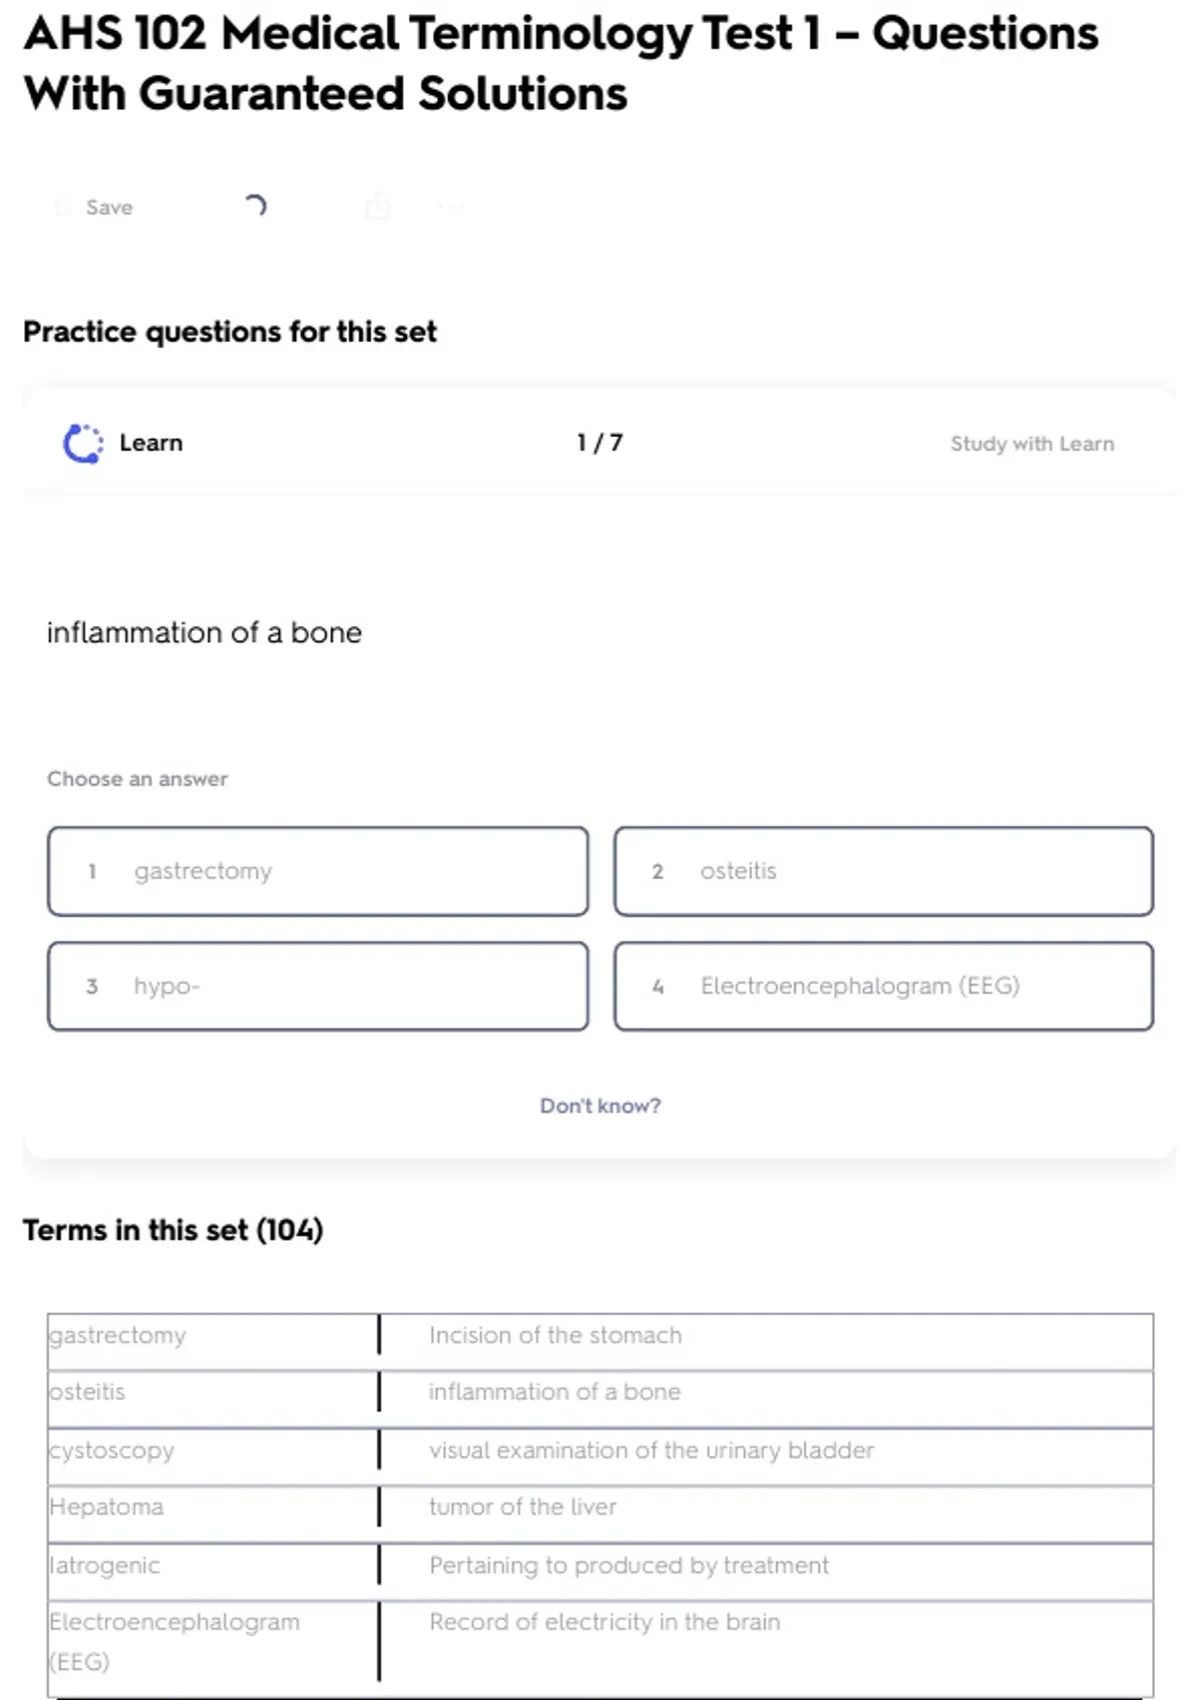Click definition 'Record of electricity in the brain'

604,1622
